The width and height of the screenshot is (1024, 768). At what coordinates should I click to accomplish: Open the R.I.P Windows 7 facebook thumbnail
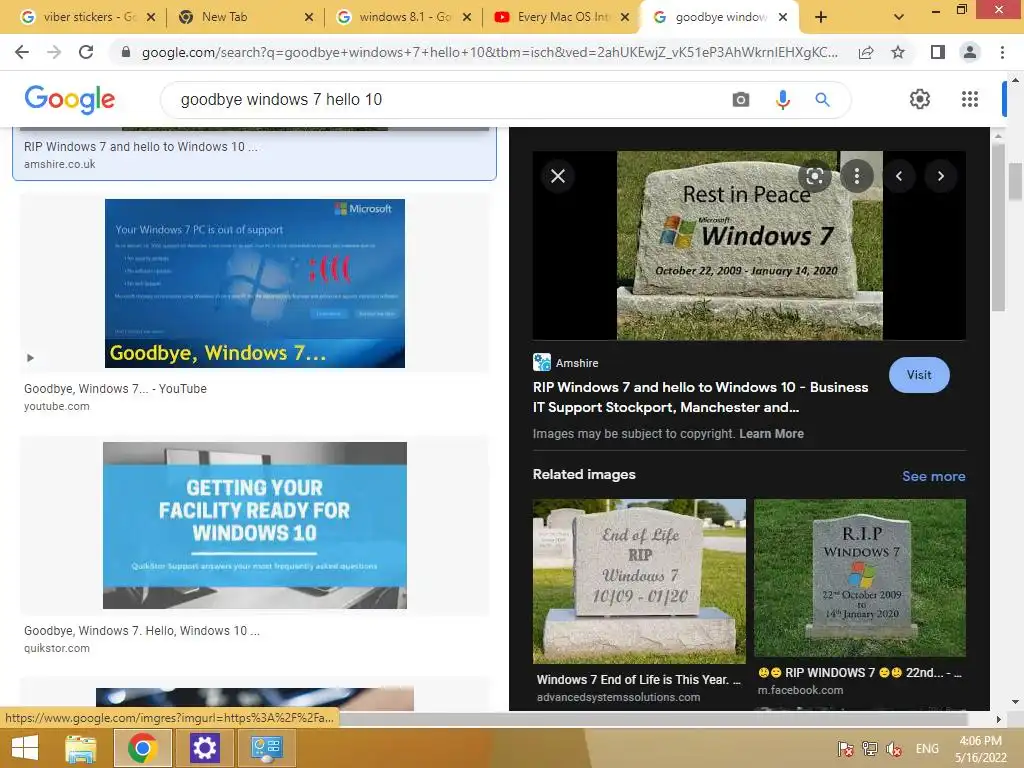coord(859,578)
